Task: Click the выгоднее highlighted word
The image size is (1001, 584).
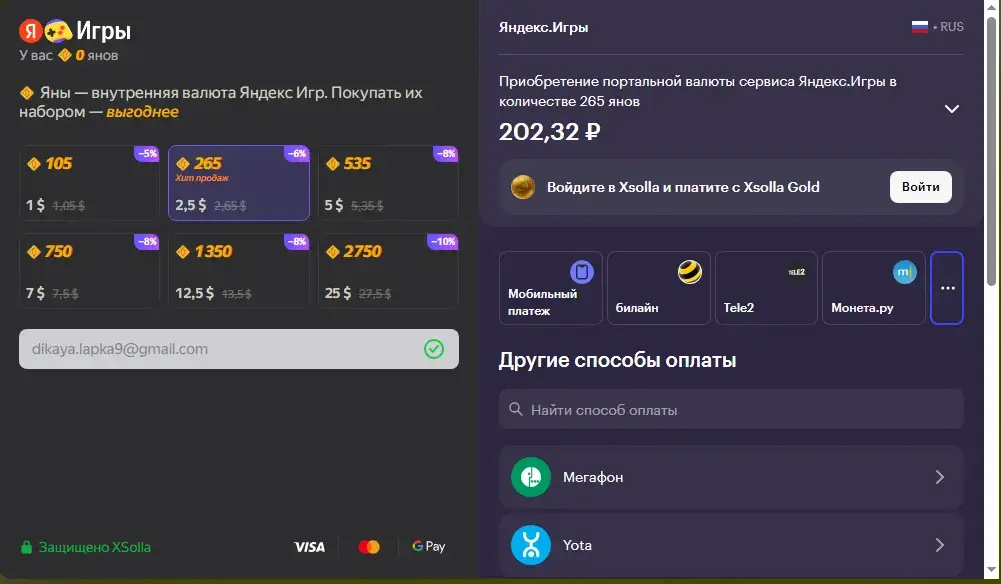Action: coord(142,112)
